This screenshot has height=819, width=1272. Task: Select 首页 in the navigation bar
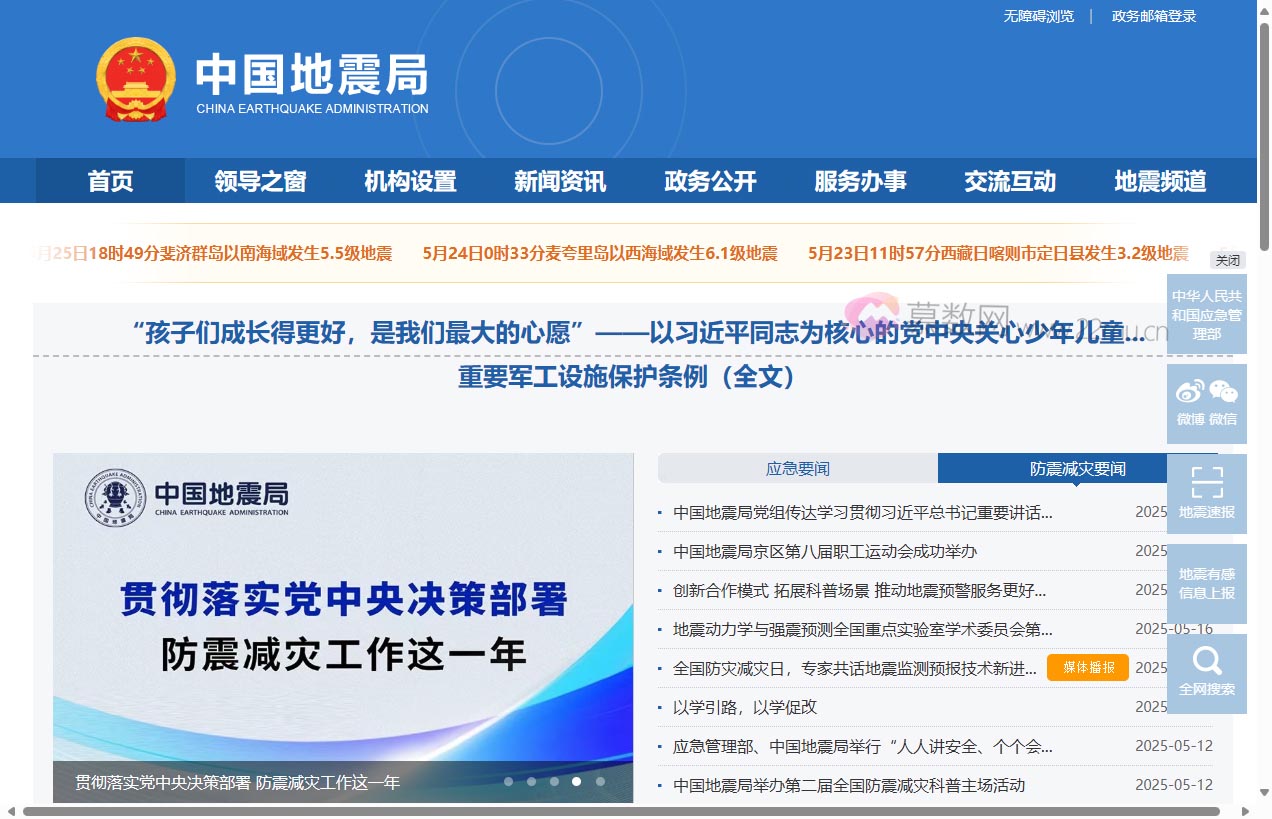point(109,181)
